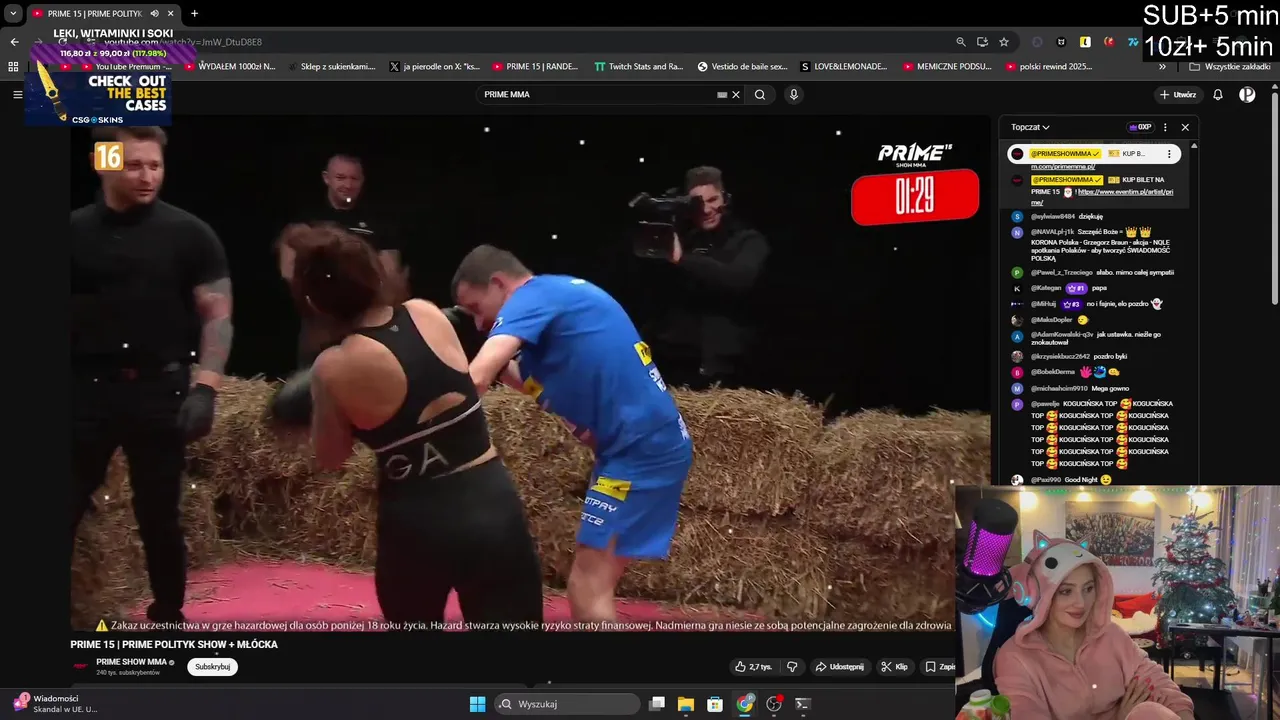Open YouTube notifications bell
This screenshot has width=1280, height=720.
pyautogui.click(x=1218, y=95)
